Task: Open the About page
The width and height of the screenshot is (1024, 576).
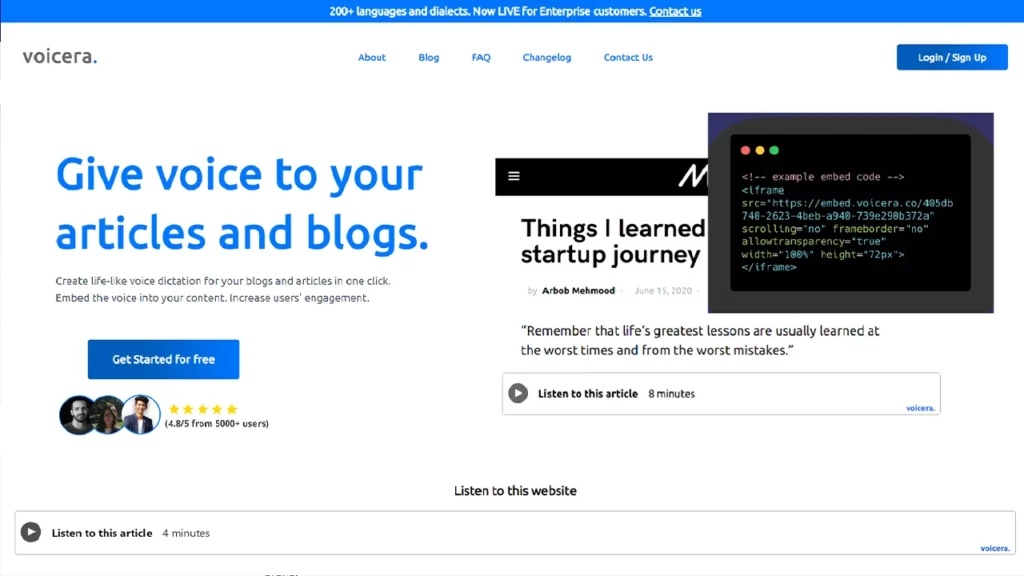Action: coord(372,58)
